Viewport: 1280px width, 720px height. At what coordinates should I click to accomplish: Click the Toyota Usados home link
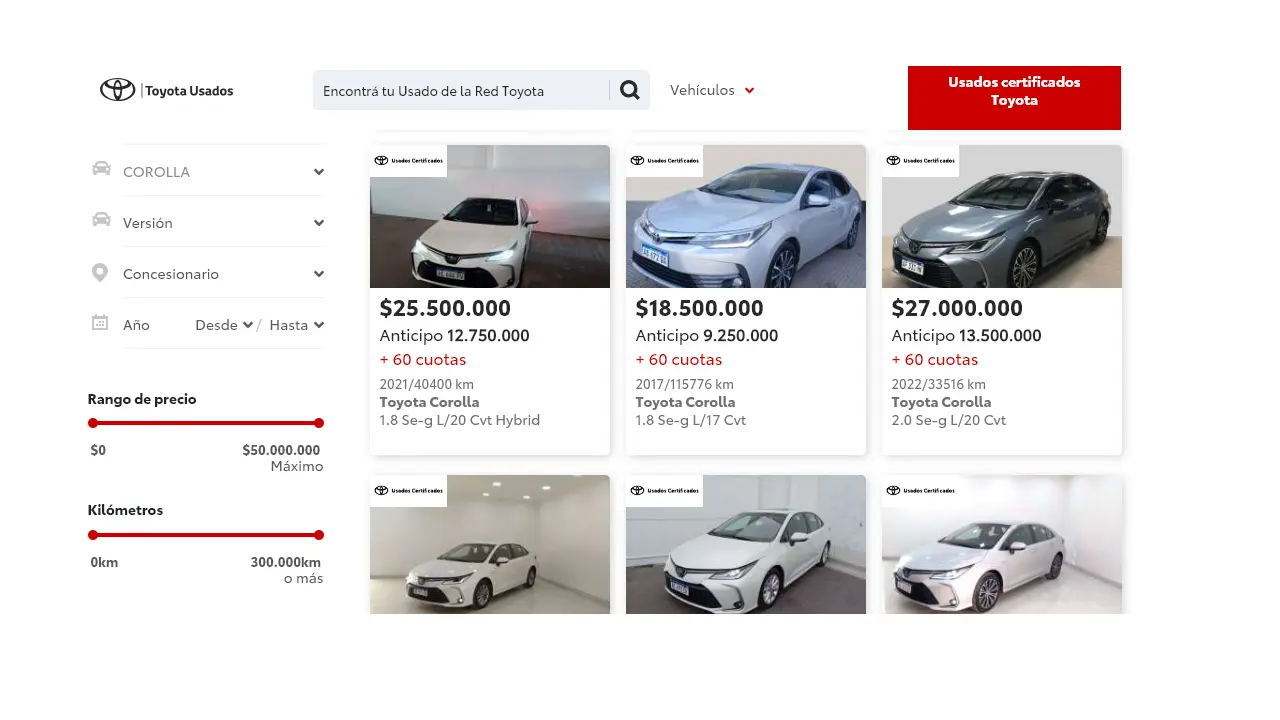pos(167,90)
